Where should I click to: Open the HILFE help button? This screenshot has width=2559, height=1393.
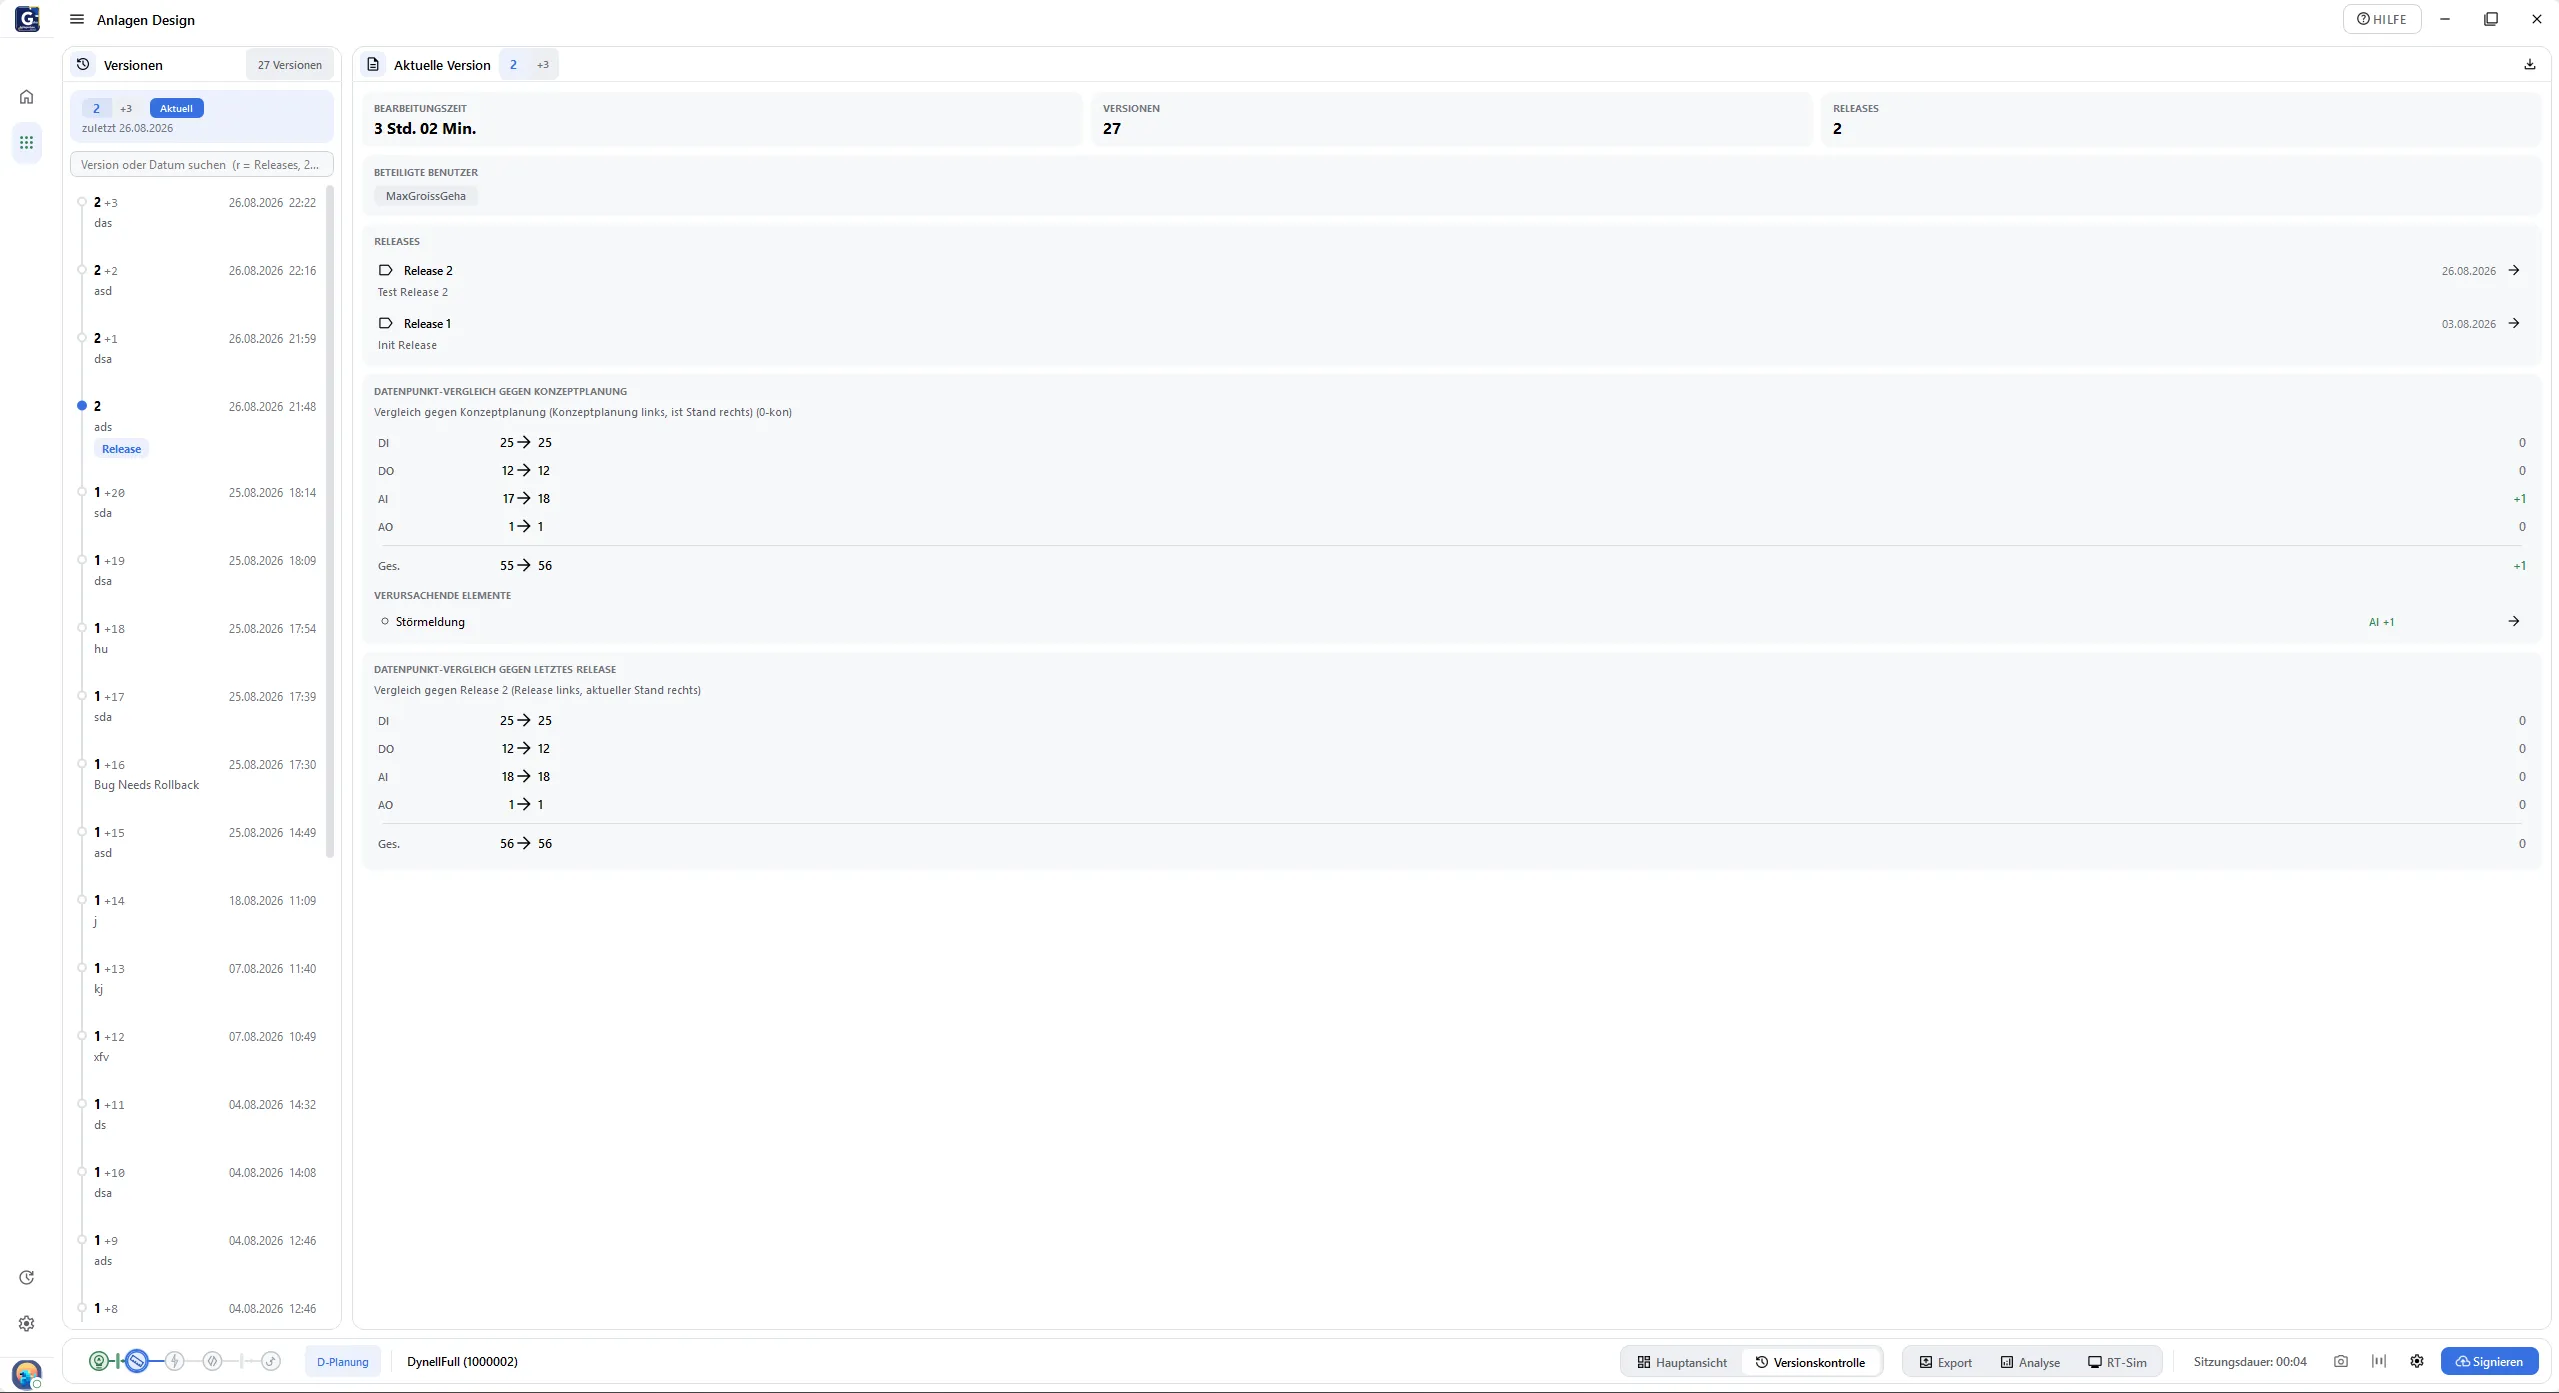coord(2381,19)
